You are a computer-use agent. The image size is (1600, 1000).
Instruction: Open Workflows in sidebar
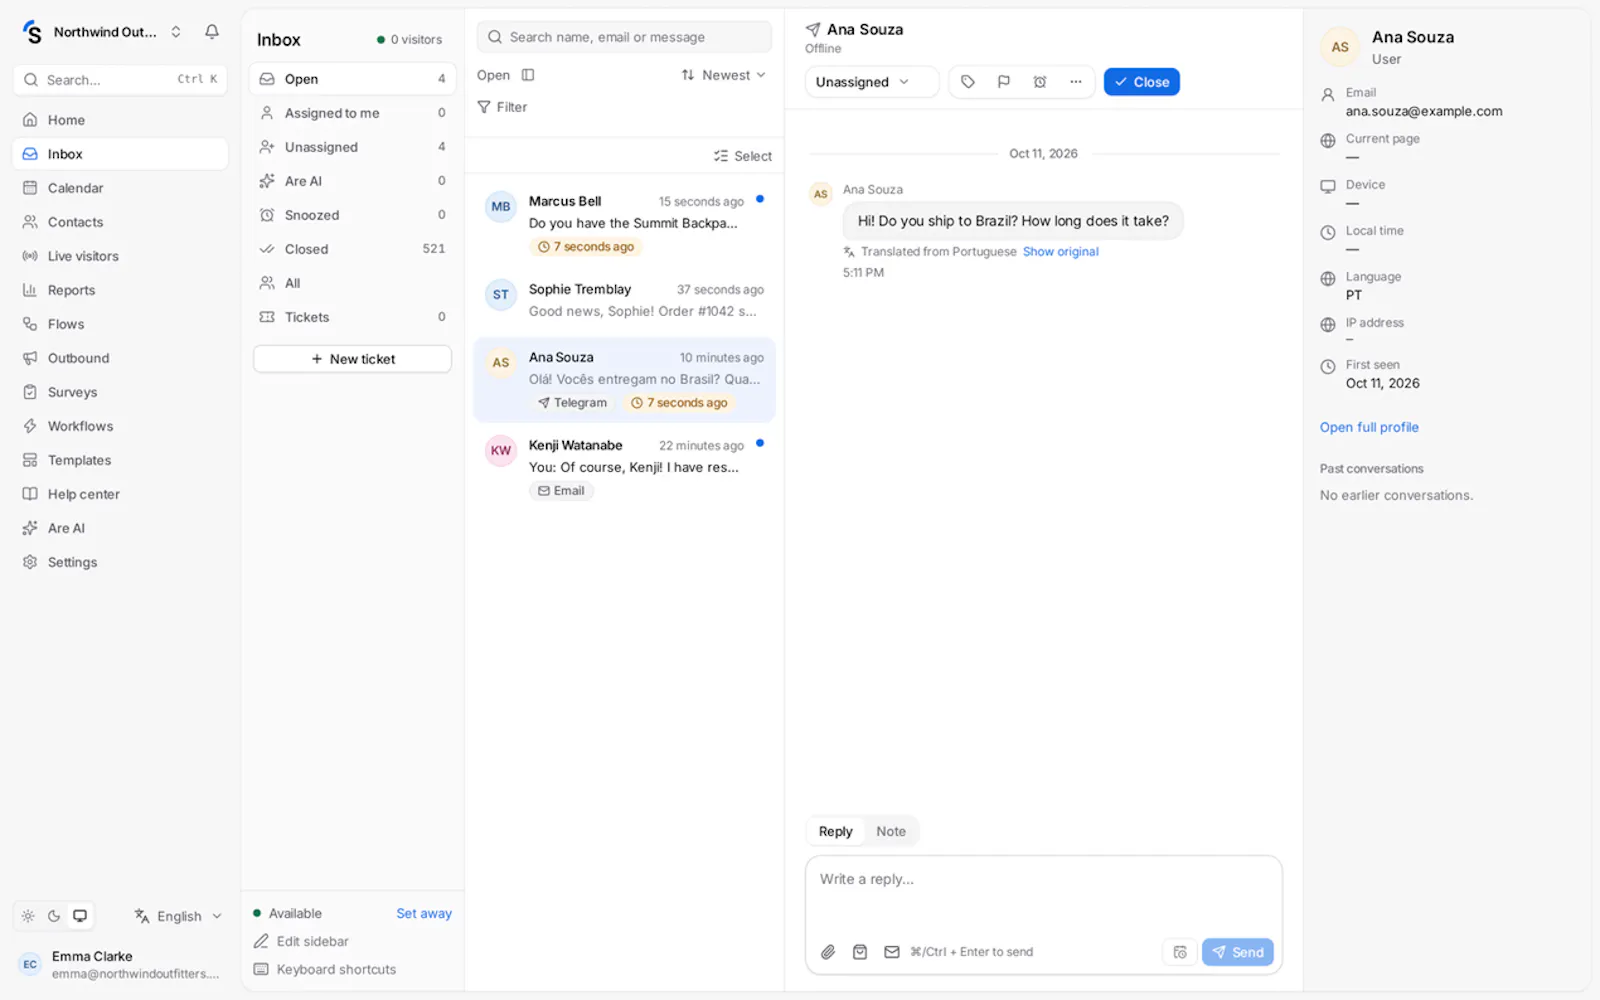coord(120,426)
